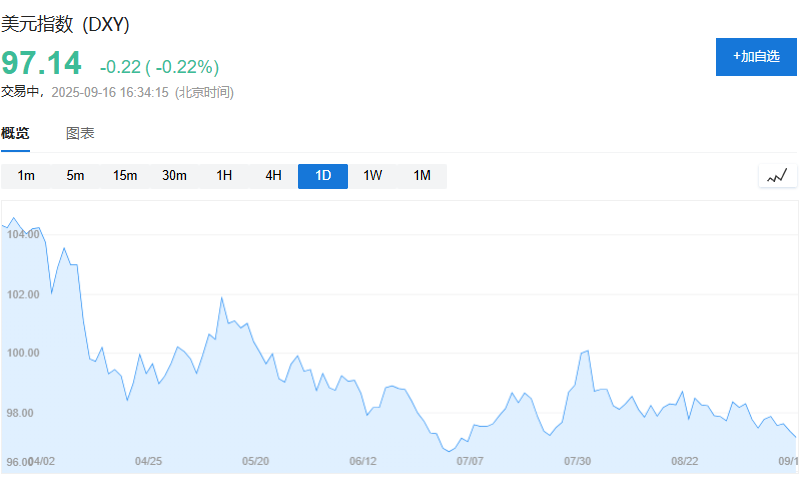
Task: Add DXY to watchlist with +加自选
Action: point(756,57)
